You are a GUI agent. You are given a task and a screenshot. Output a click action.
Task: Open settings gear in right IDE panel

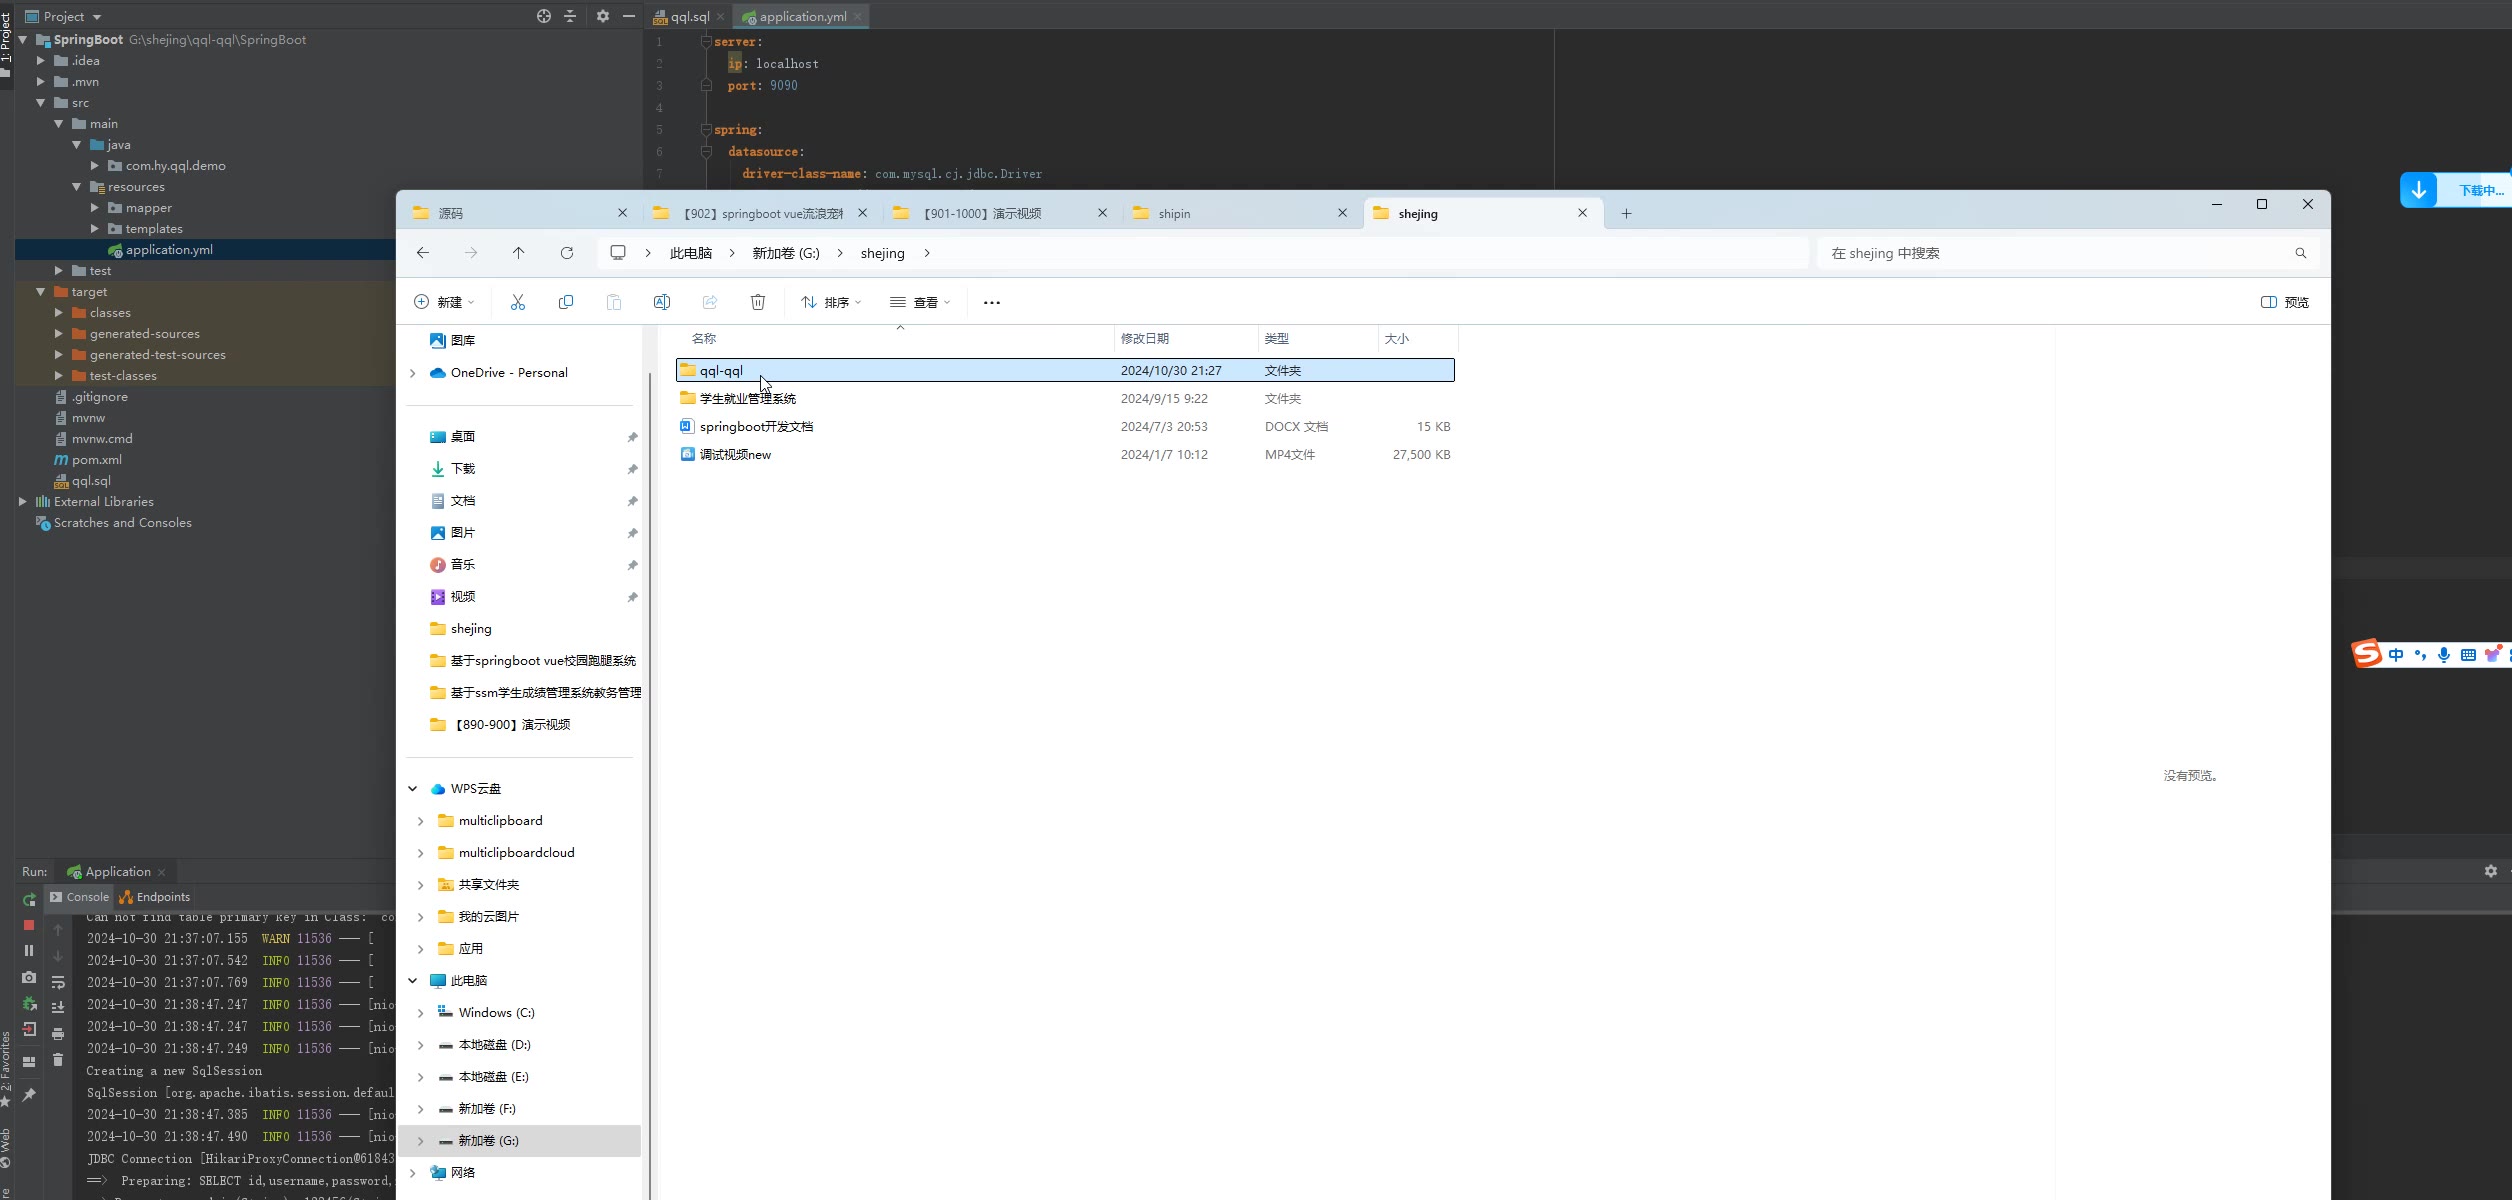tap(2491, 871)
